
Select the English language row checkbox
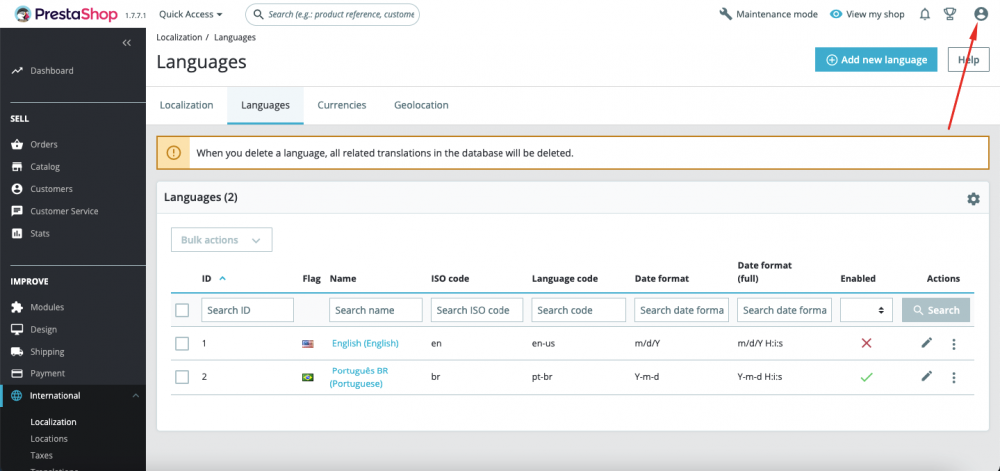[182, 343]
